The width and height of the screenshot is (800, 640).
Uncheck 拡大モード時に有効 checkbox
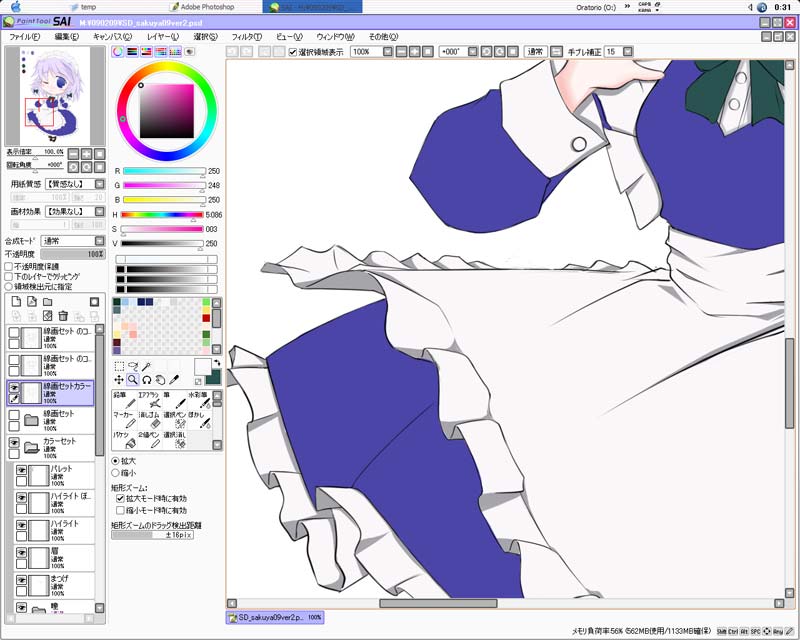coord(120,498)
